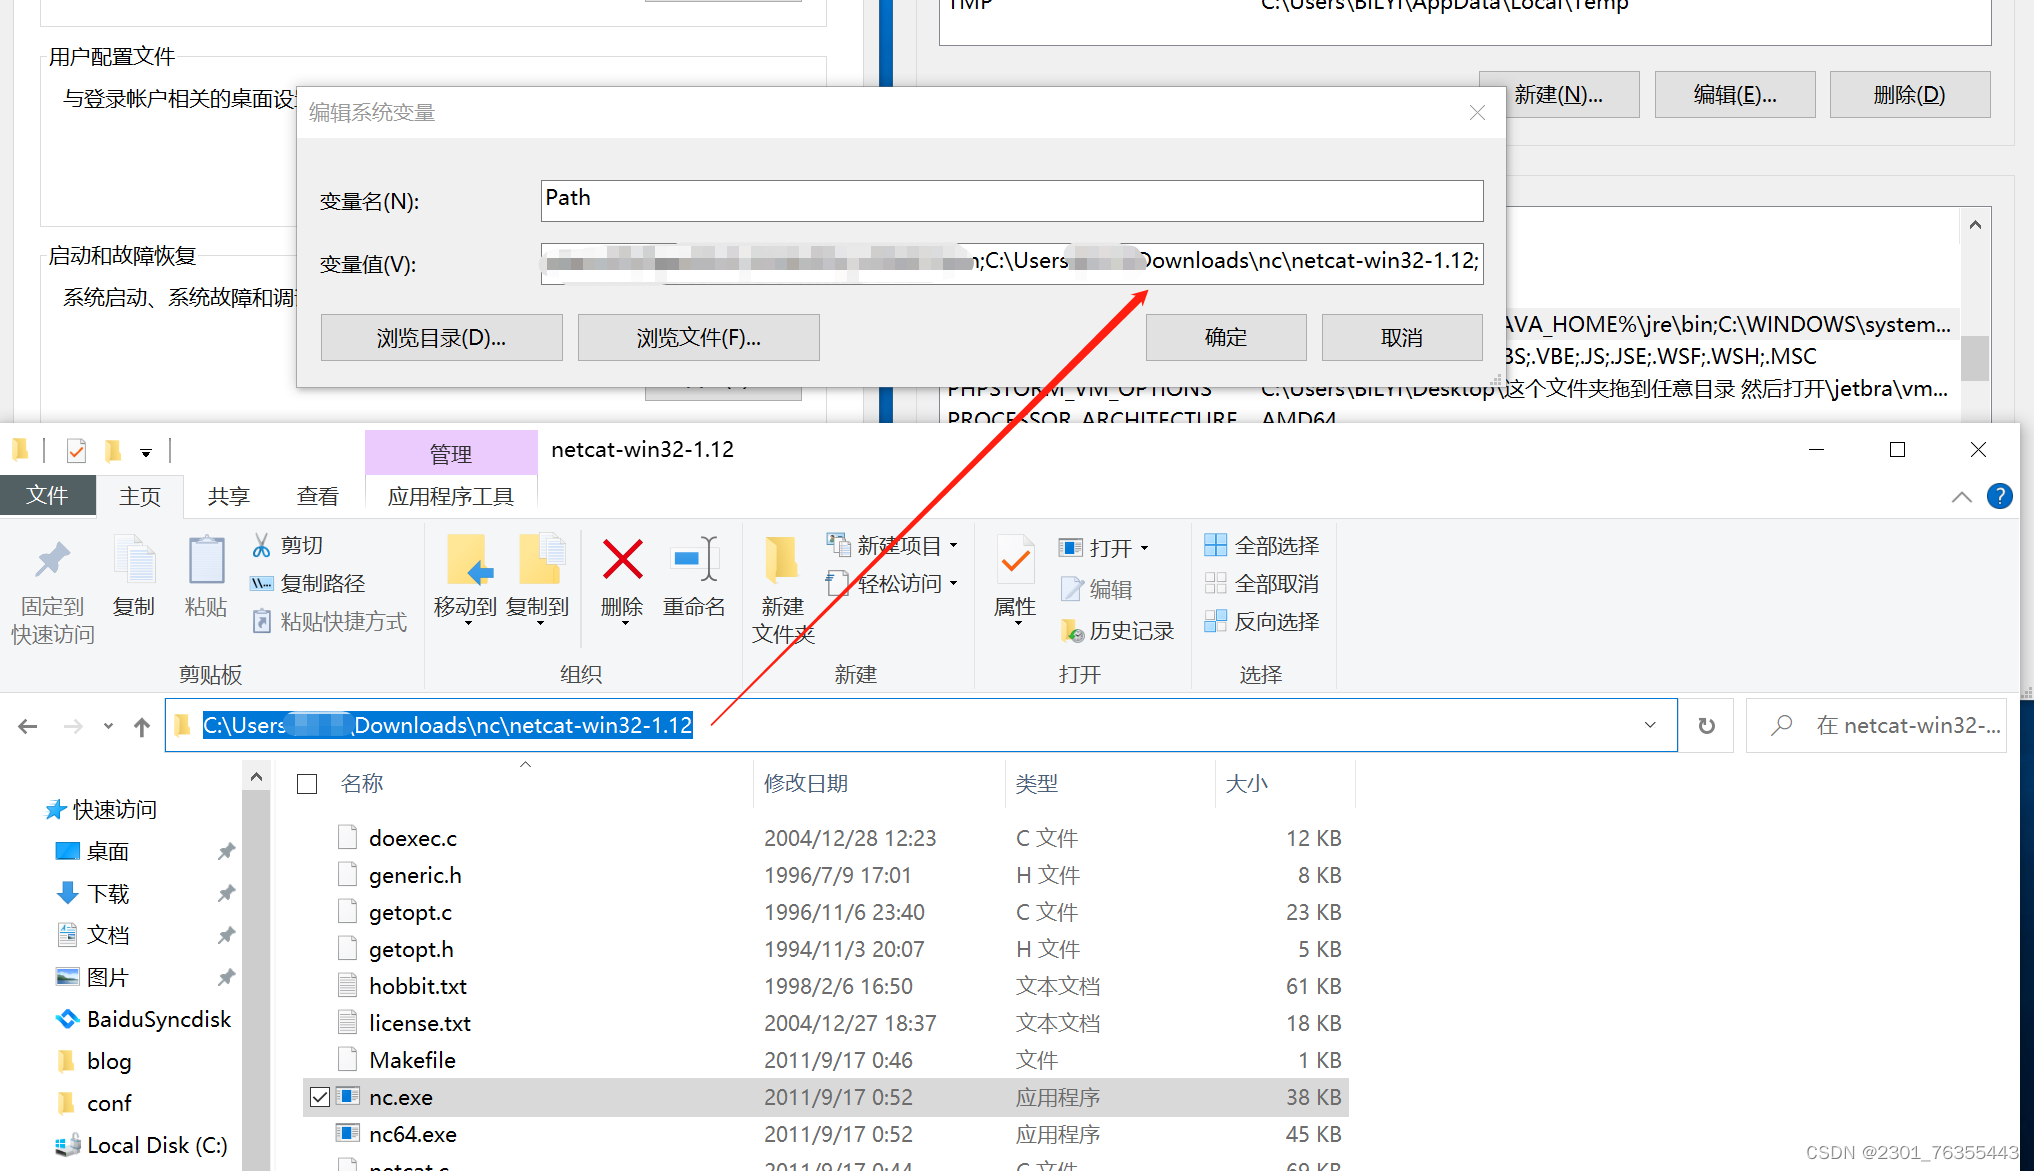This screenshot has width=2034, height=1171.
Task: Click the Move to folder icon
Action: click(469, 559)
